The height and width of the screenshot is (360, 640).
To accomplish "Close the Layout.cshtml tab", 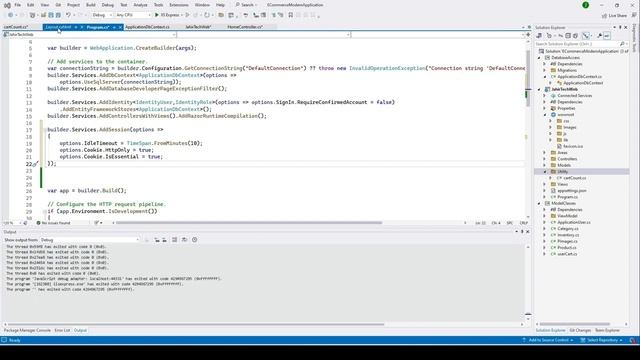I will pos(82,27).
